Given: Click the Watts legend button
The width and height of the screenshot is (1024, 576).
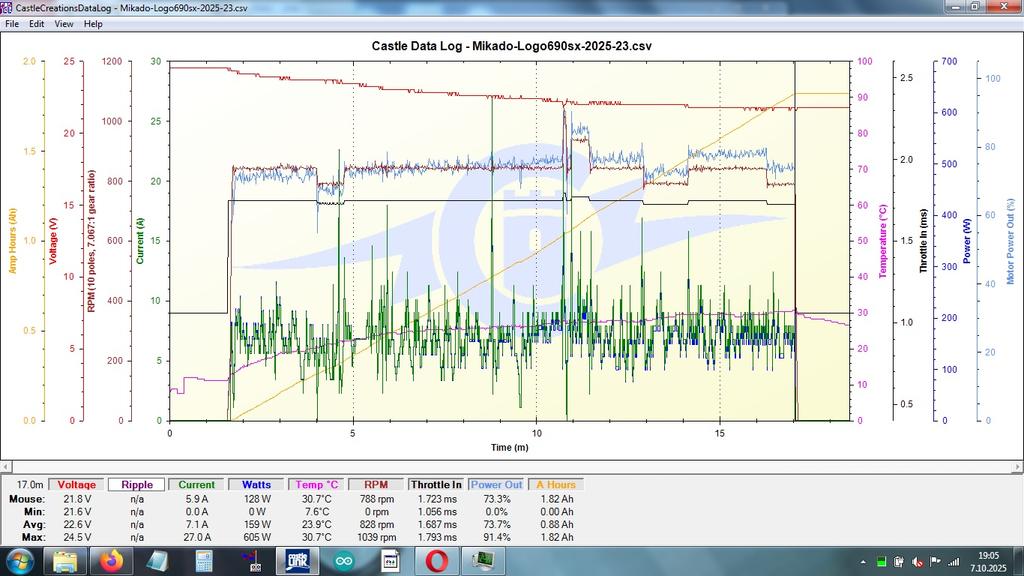Looking at the screenshot, I should (x=257, y=485).
